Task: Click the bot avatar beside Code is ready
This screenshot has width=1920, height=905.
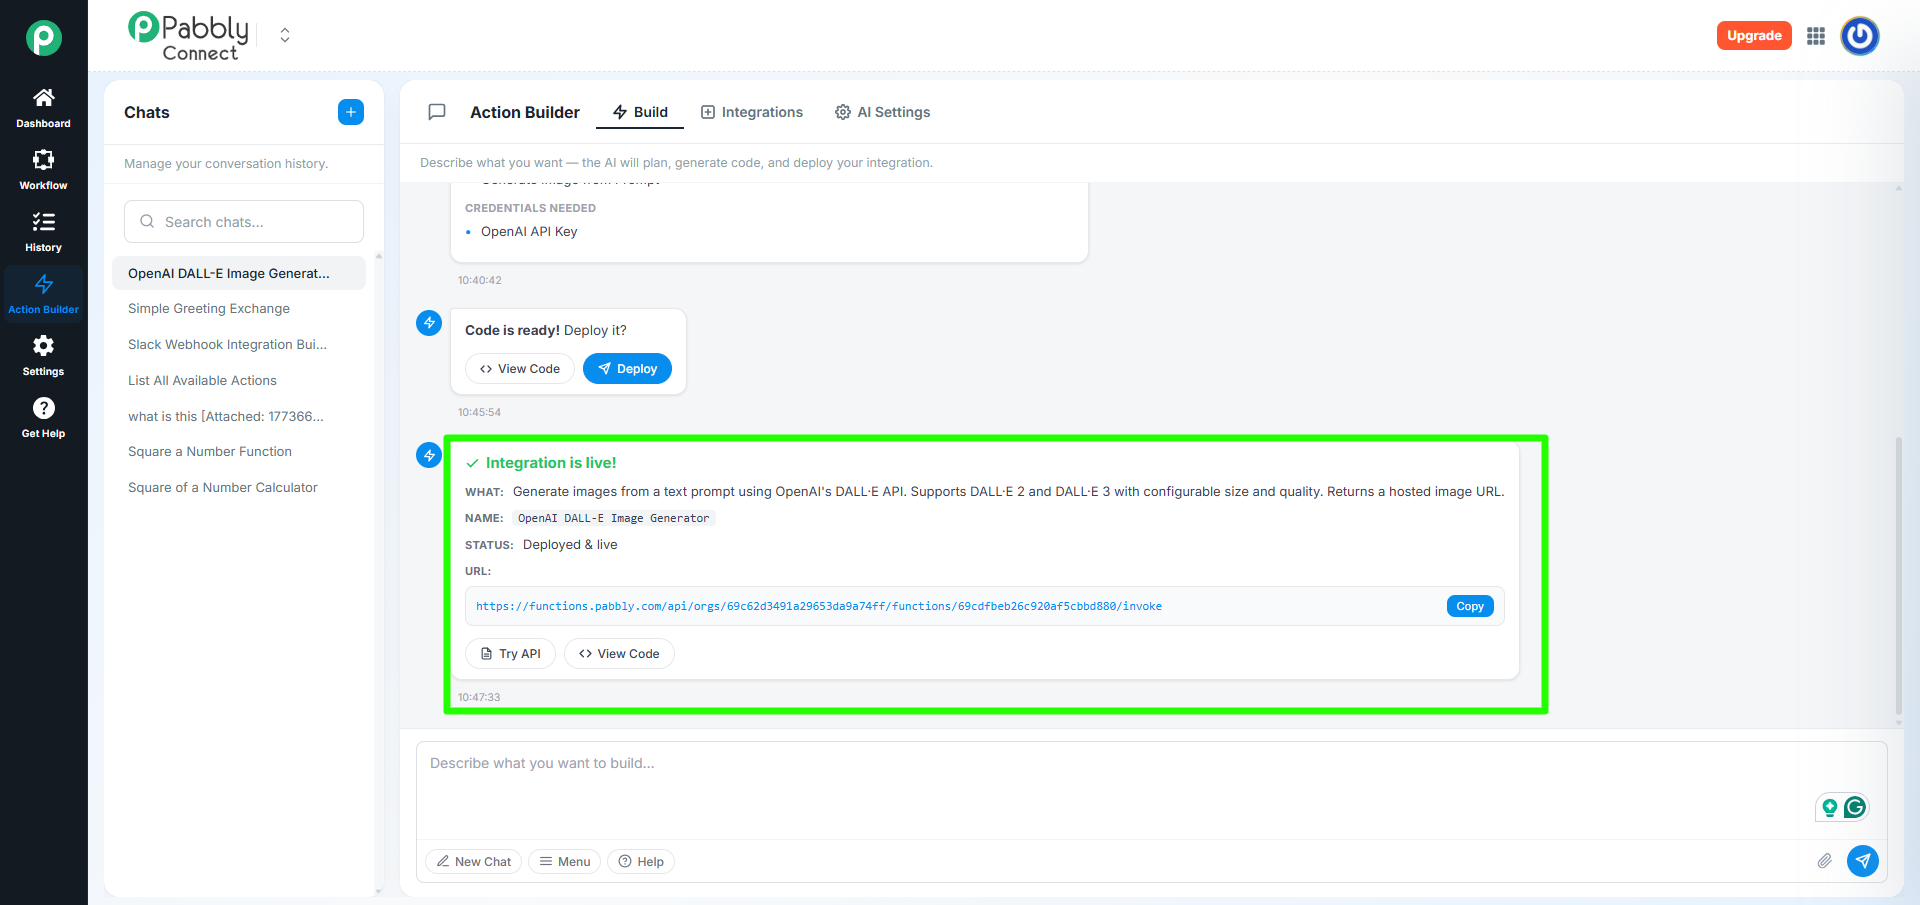Action: 429,323
